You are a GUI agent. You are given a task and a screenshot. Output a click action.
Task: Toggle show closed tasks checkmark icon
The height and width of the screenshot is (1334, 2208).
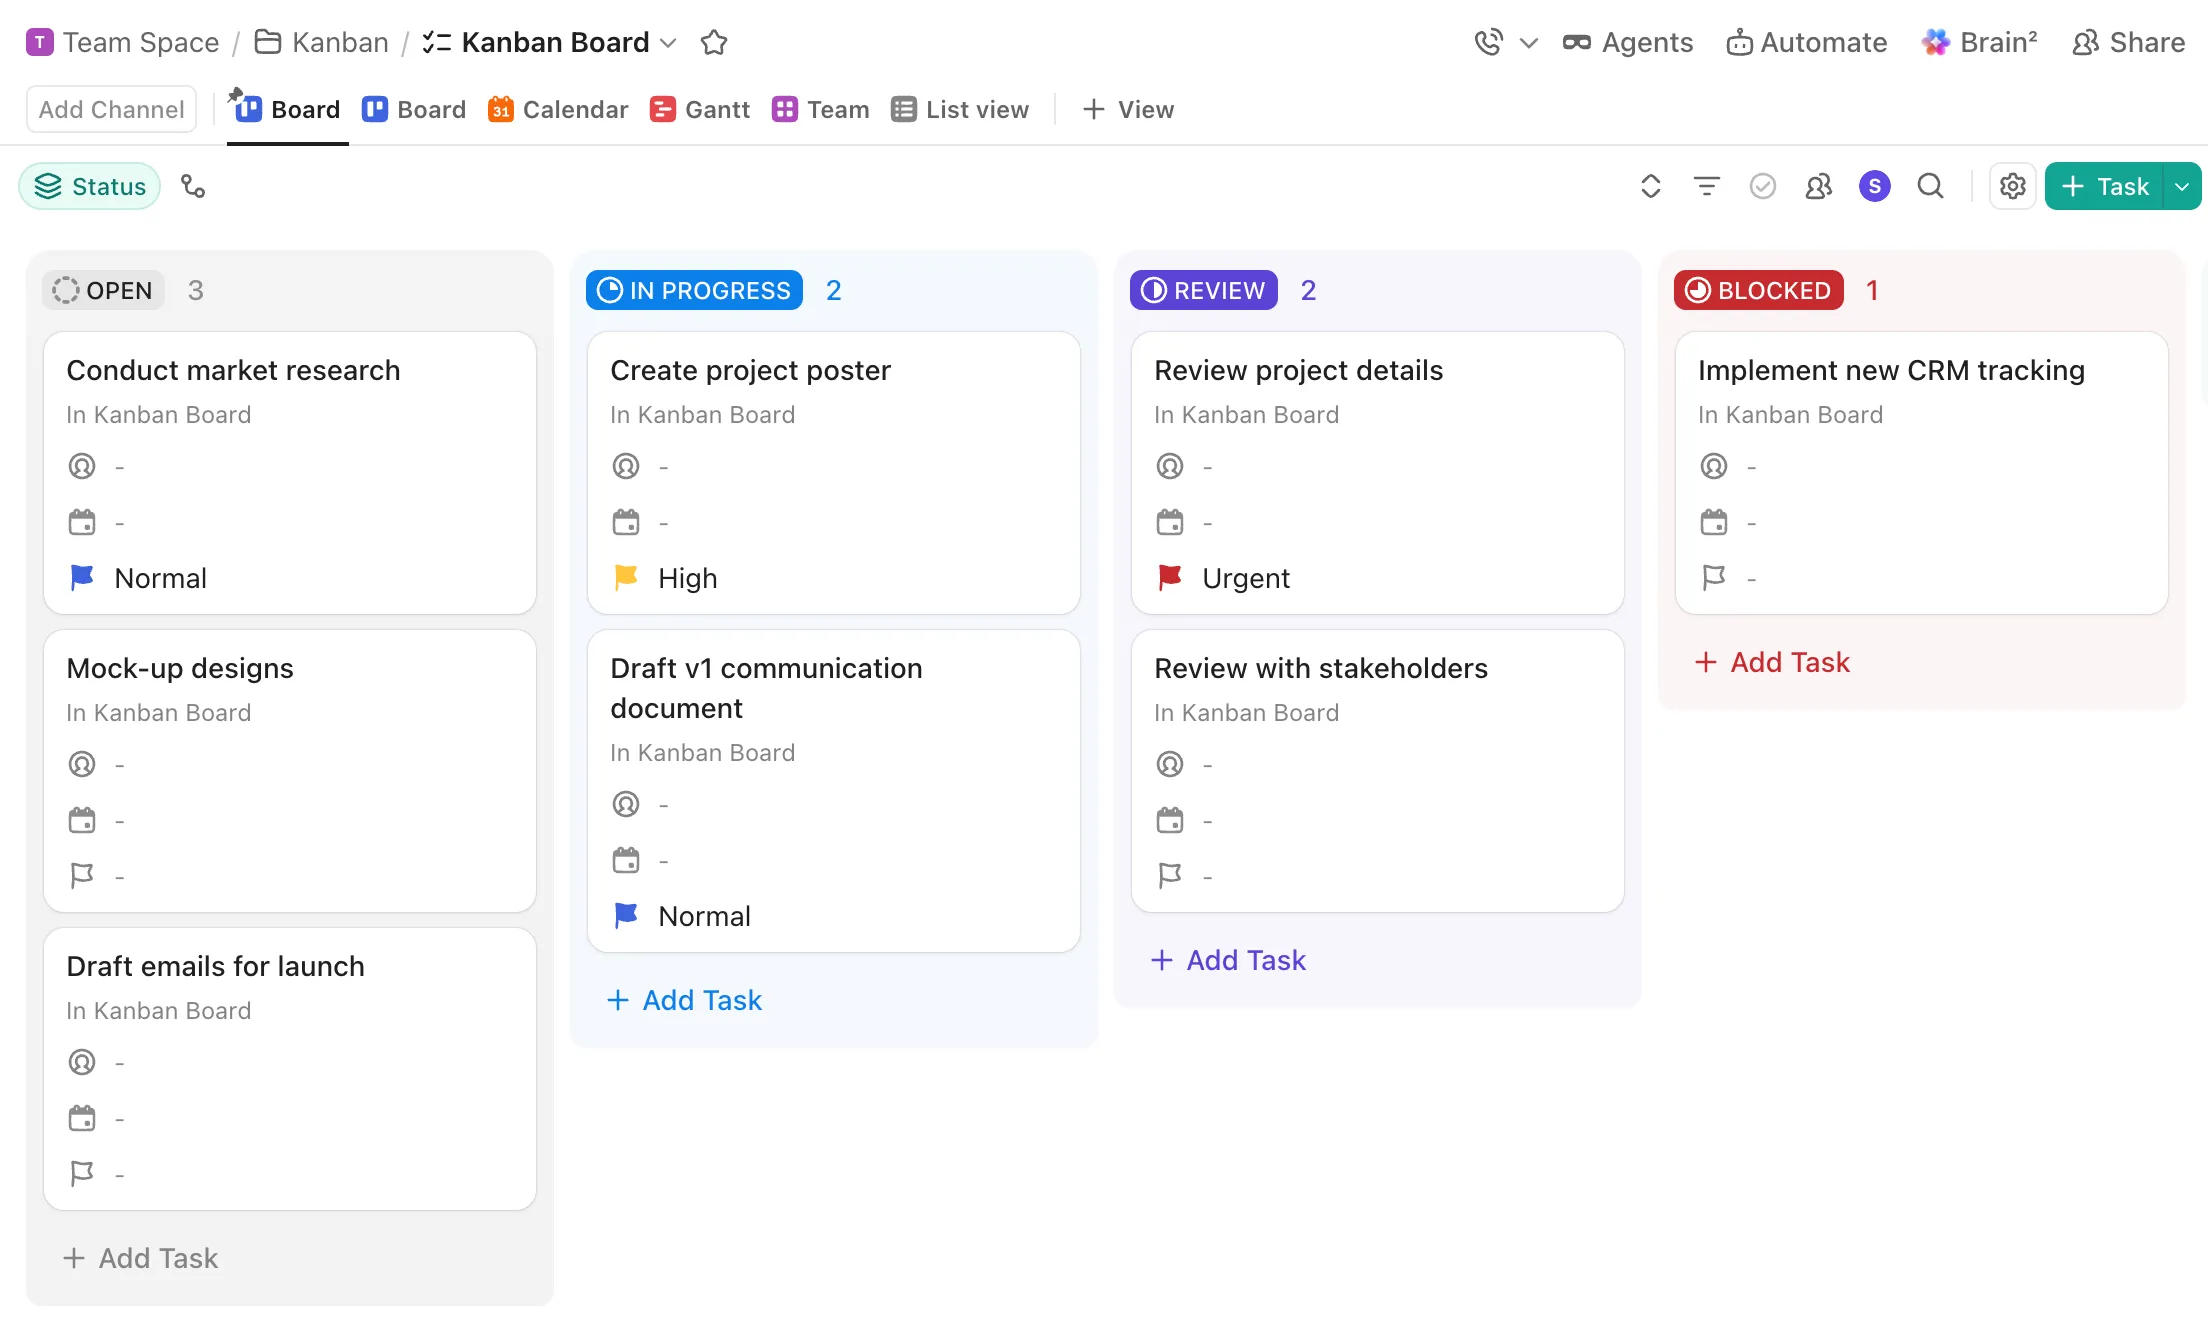pyautogui.click(x=1763, y=186)
